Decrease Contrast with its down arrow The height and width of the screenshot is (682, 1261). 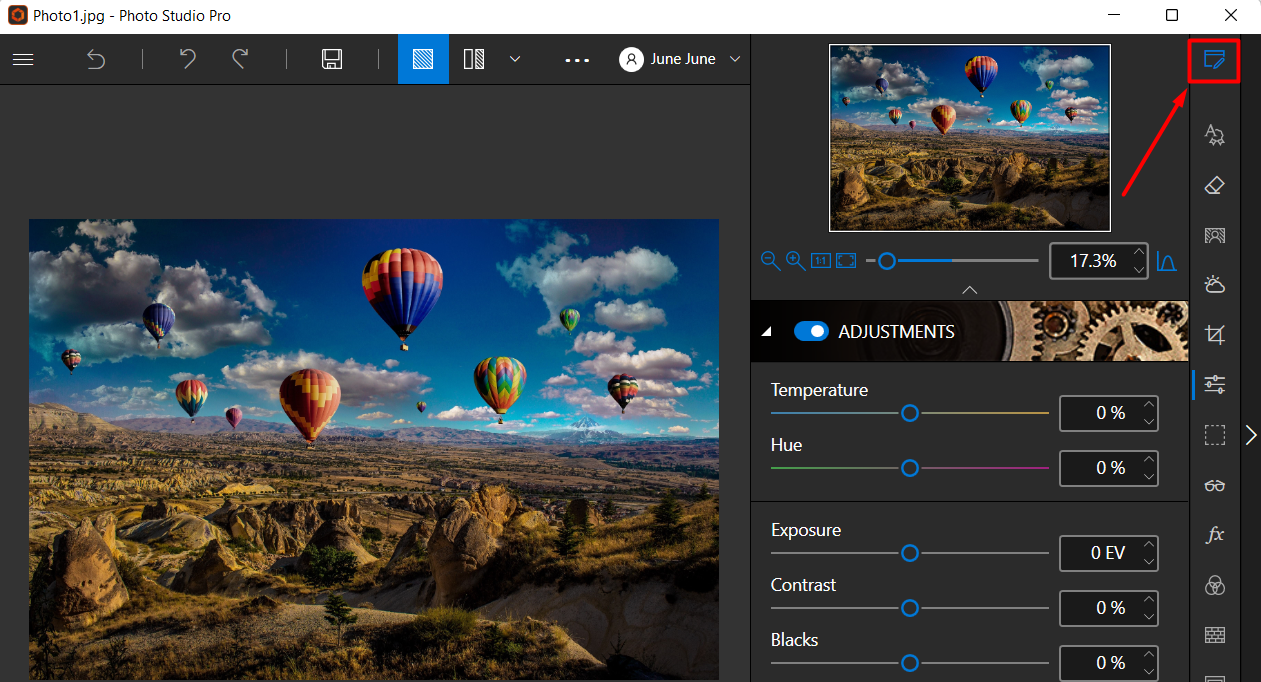click(1149, 617)
